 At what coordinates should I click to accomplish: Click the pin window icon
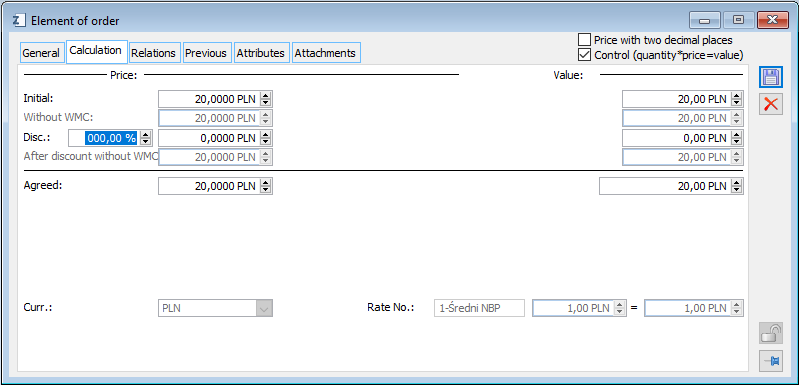(x=770, y=361)
